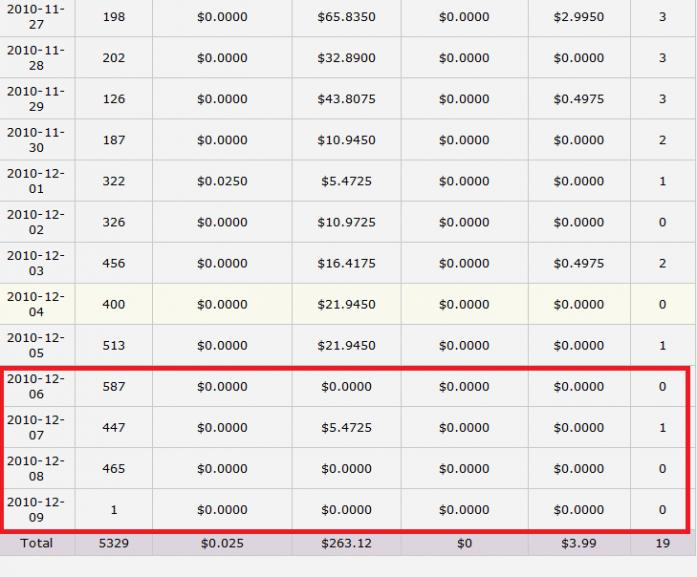Click the 465 count on 2010-12-08
Screen dimensions: 697x577
click(114, 469)
